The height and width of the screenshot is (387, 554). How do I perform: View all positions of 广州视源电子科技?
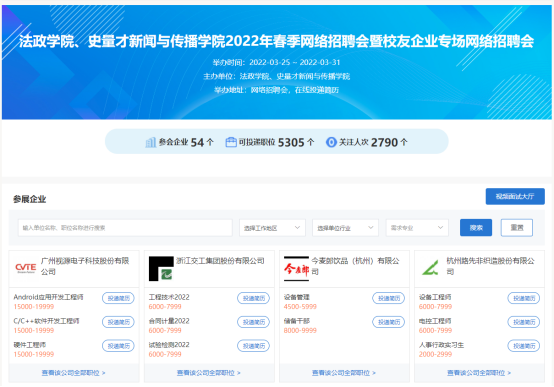(x=73, y=373)
